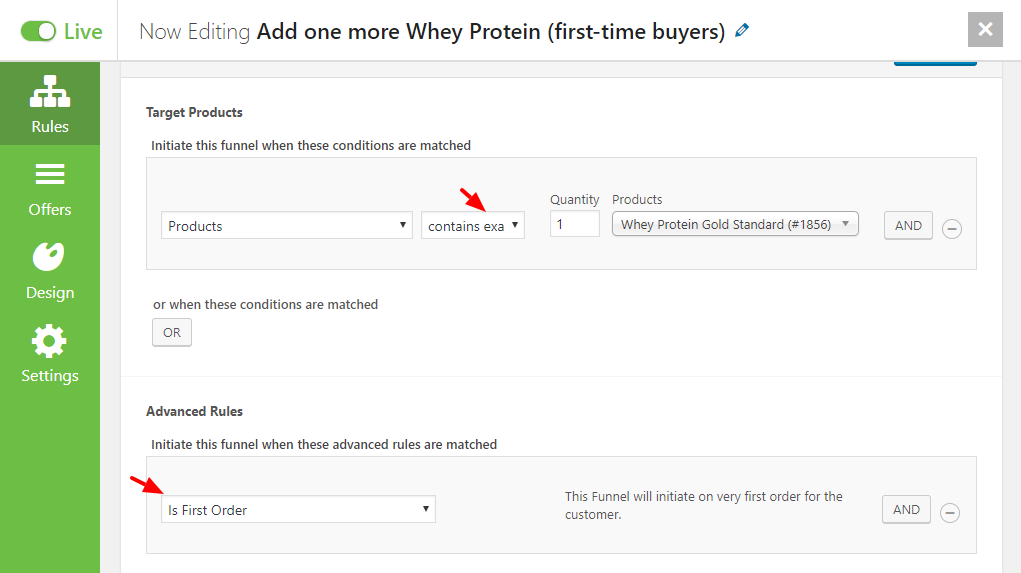The image size is (1021, 573).
Task: Remove the Is First Order rule
Action: pos(950,512)
